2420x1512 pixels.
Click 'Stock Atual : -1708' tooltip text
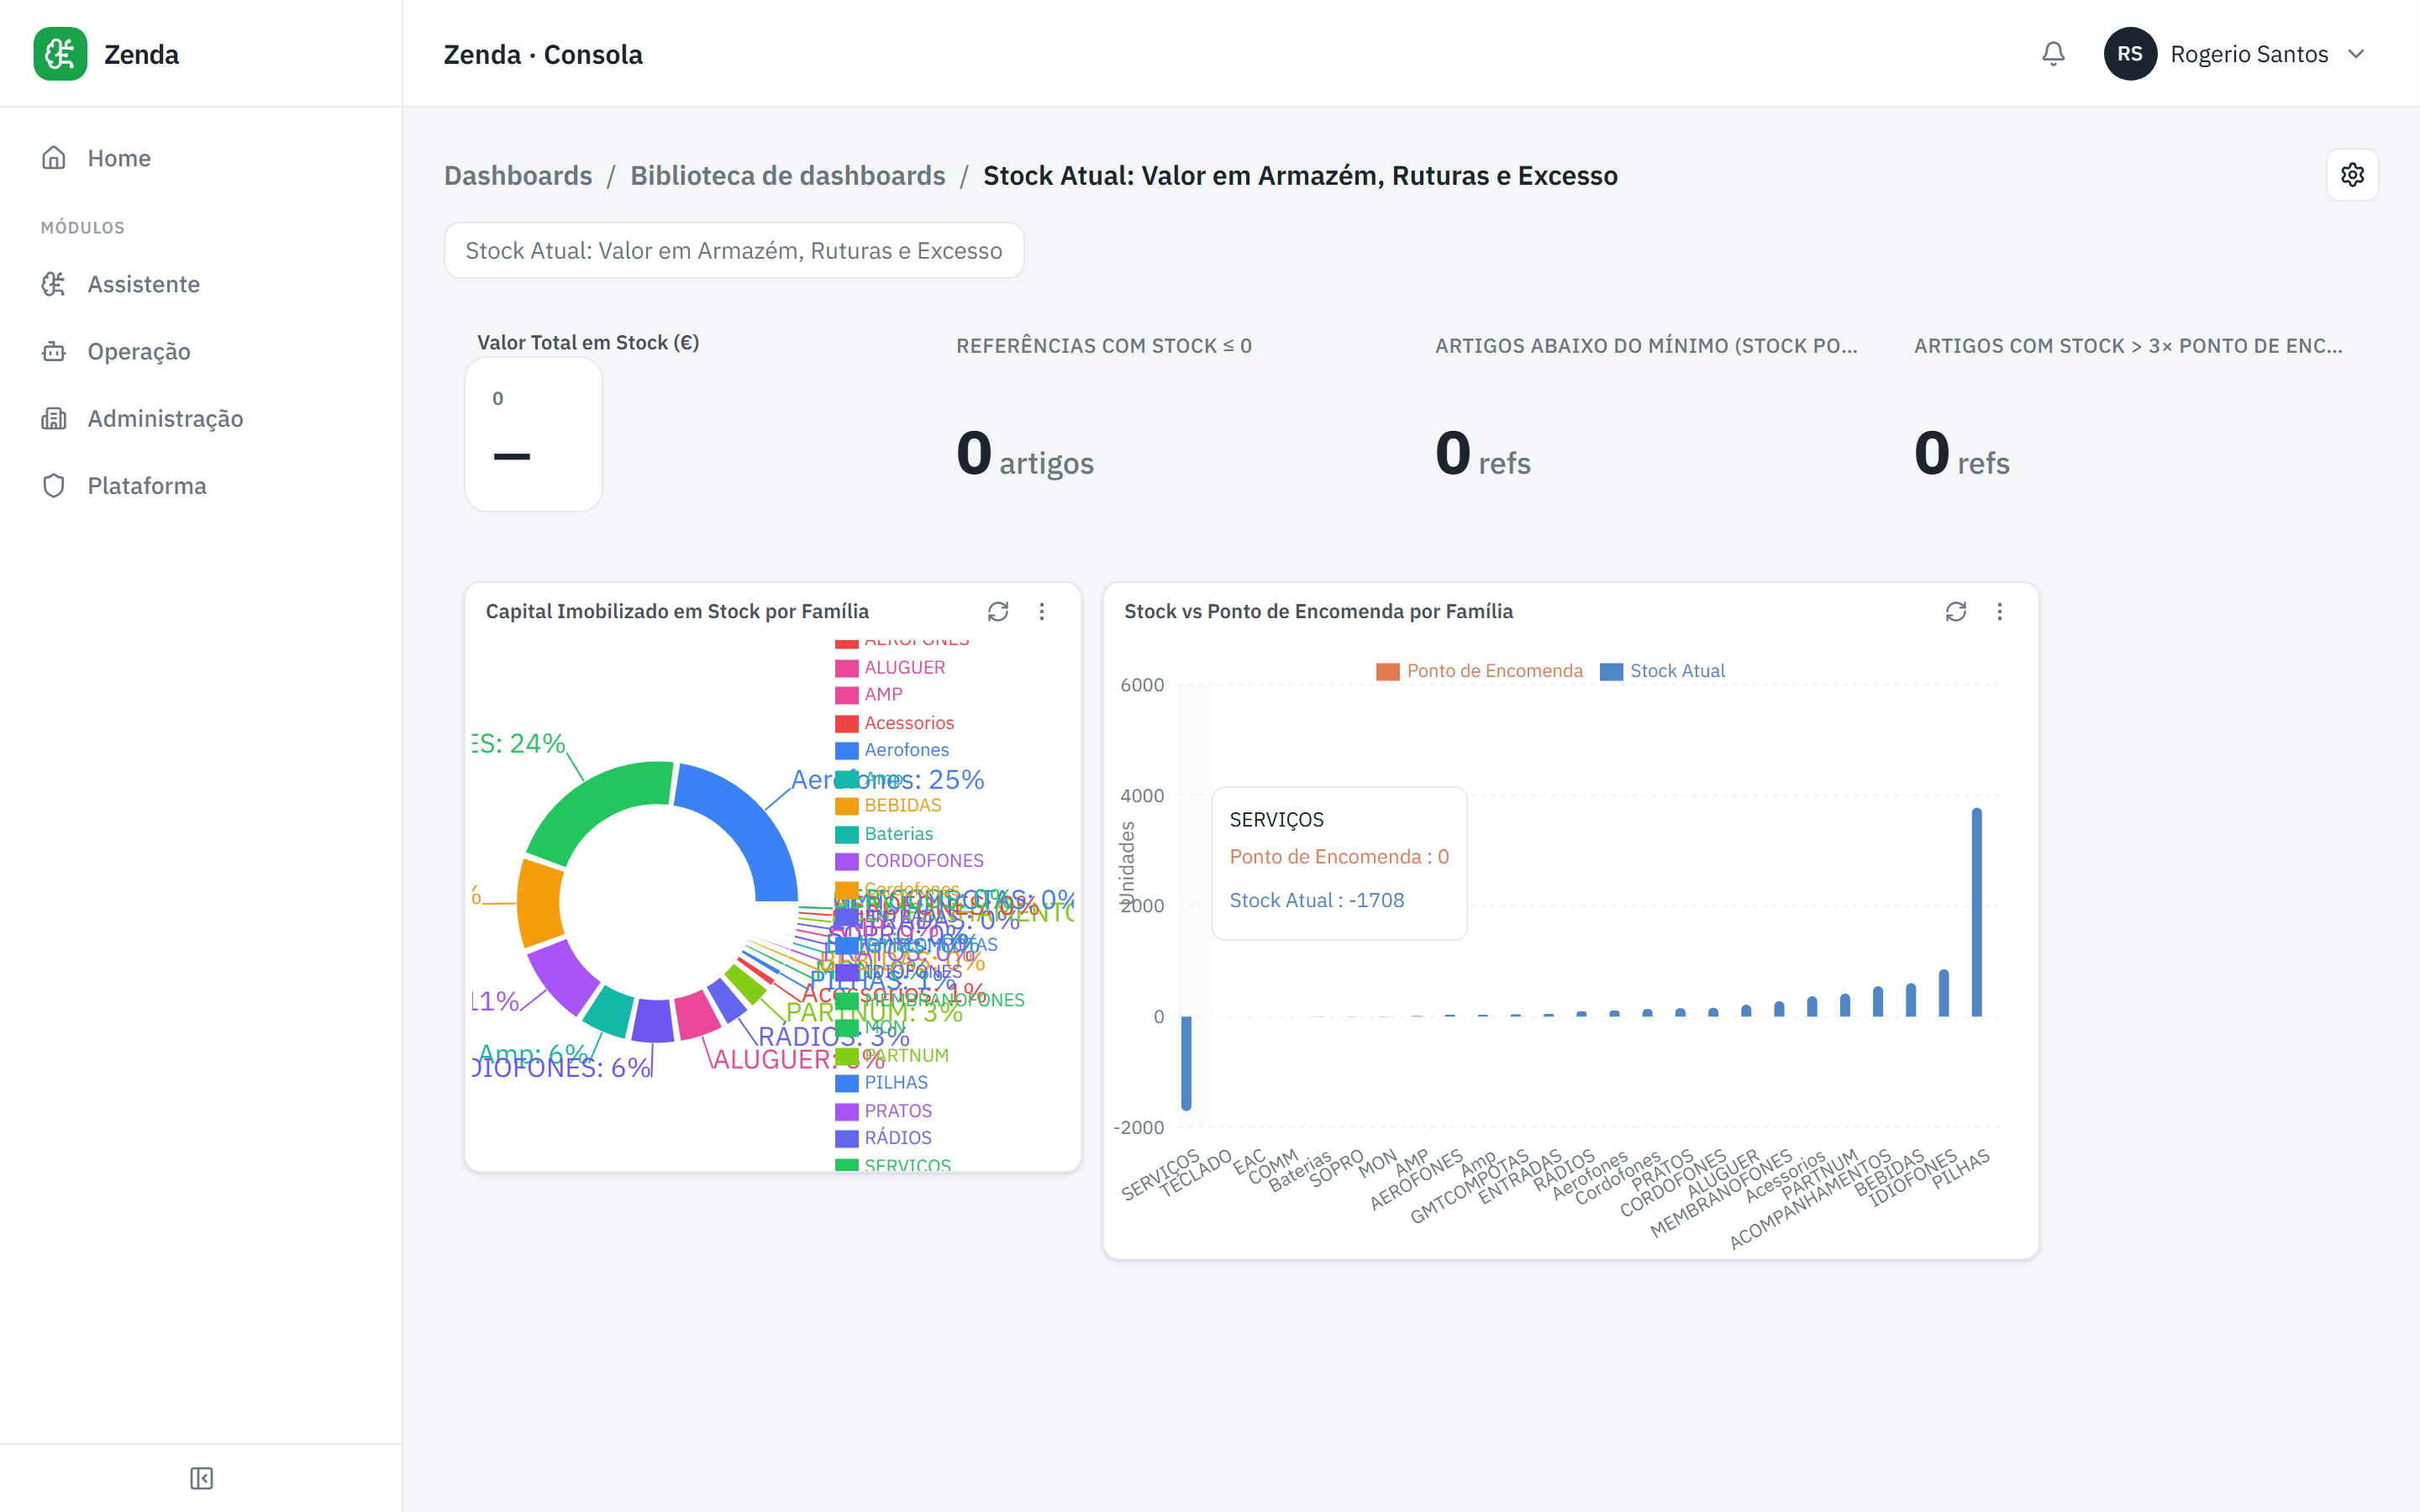click(1317, 900)
